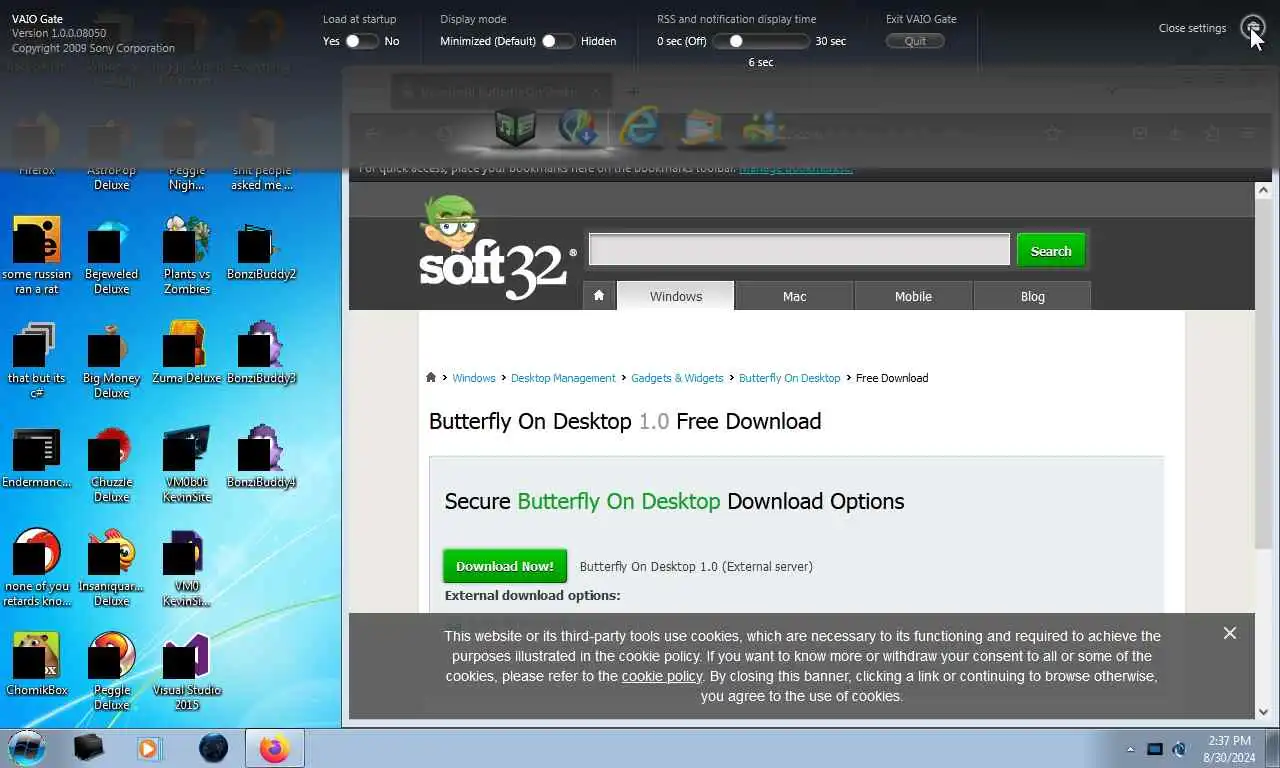The image size is (1280, 768).
Task: Select the BonziBuddy2 desktop icon
Action: (261, 250)
